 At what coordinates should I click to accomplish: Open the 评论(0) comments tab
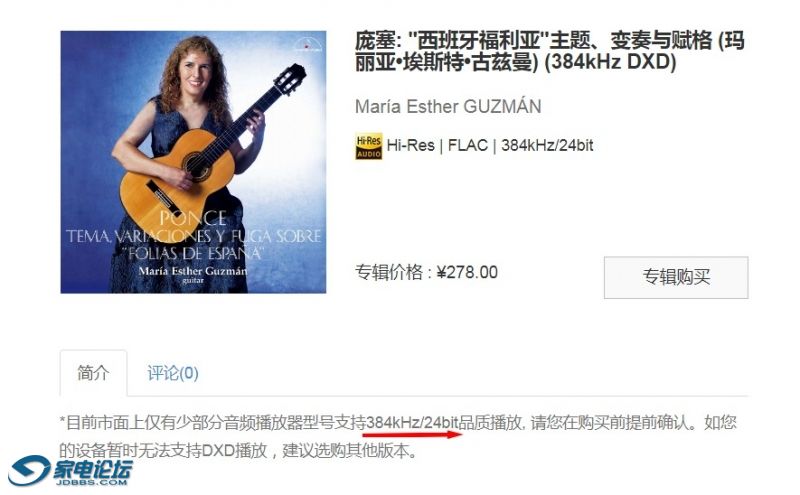172,373
